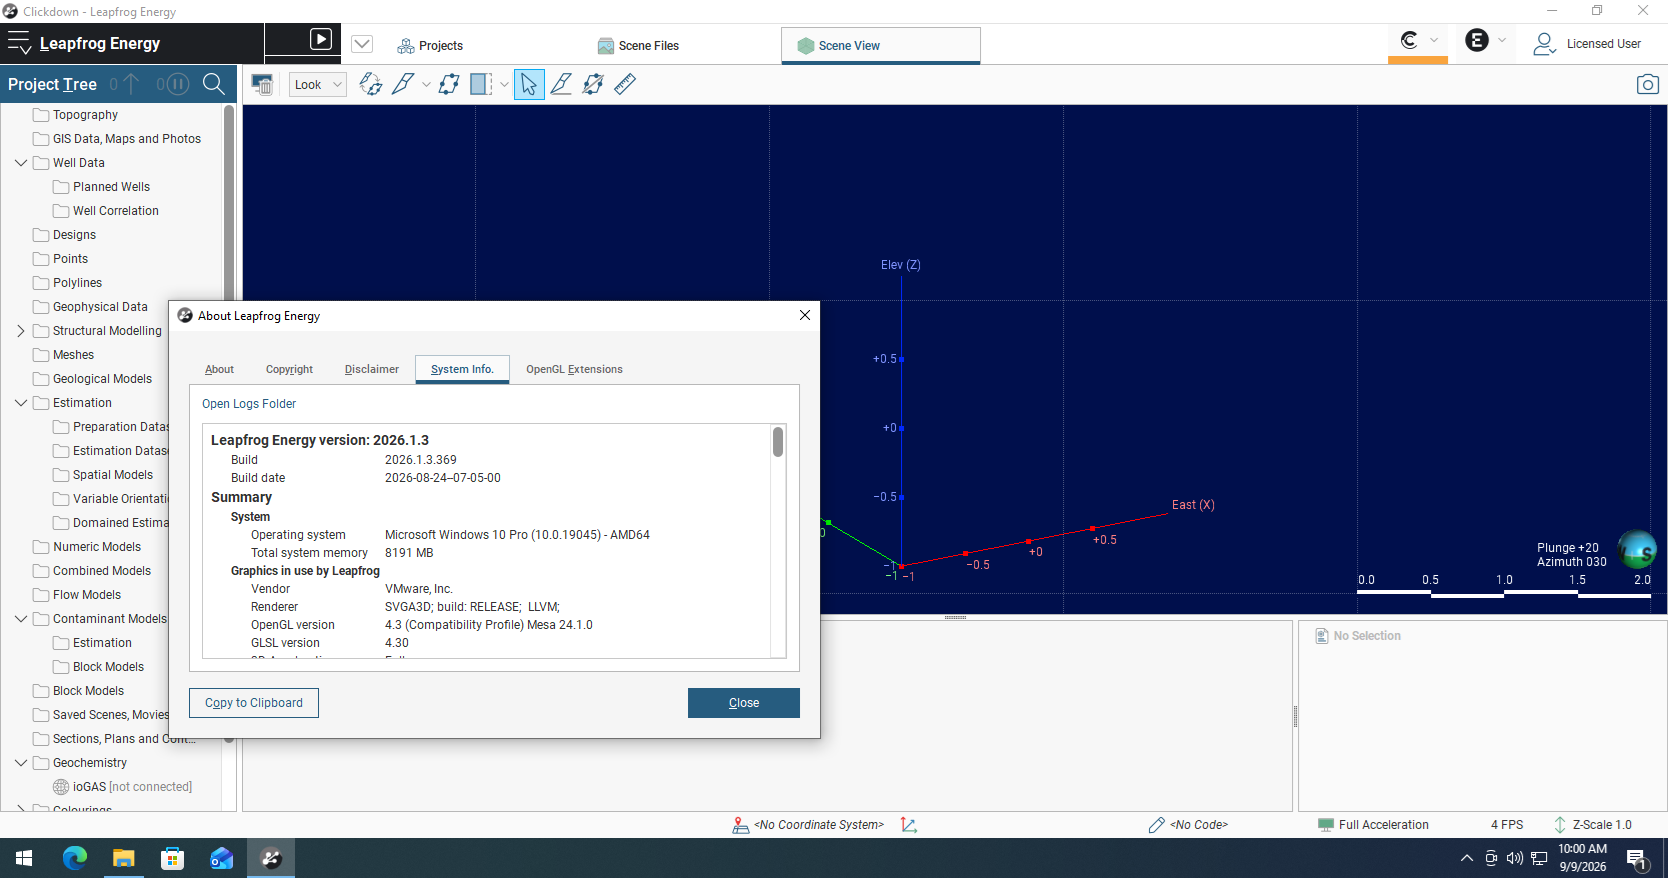This screenshot has height=878, width=1668.
Task: Open the OpenGL Extensions tab
Action: 574,369
